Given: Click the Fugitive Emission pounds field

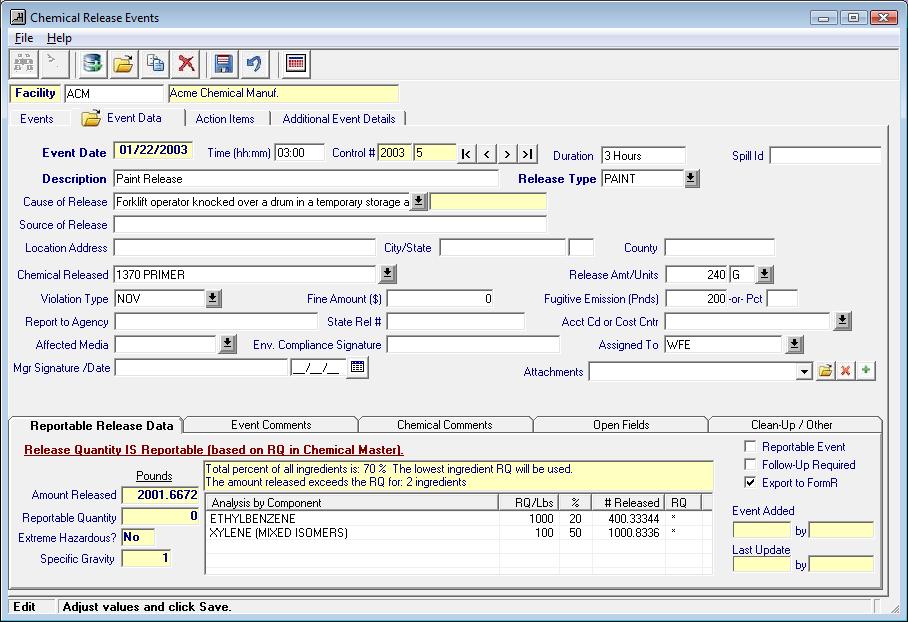Looking at the screenshot, I should [x=697, y=298].
